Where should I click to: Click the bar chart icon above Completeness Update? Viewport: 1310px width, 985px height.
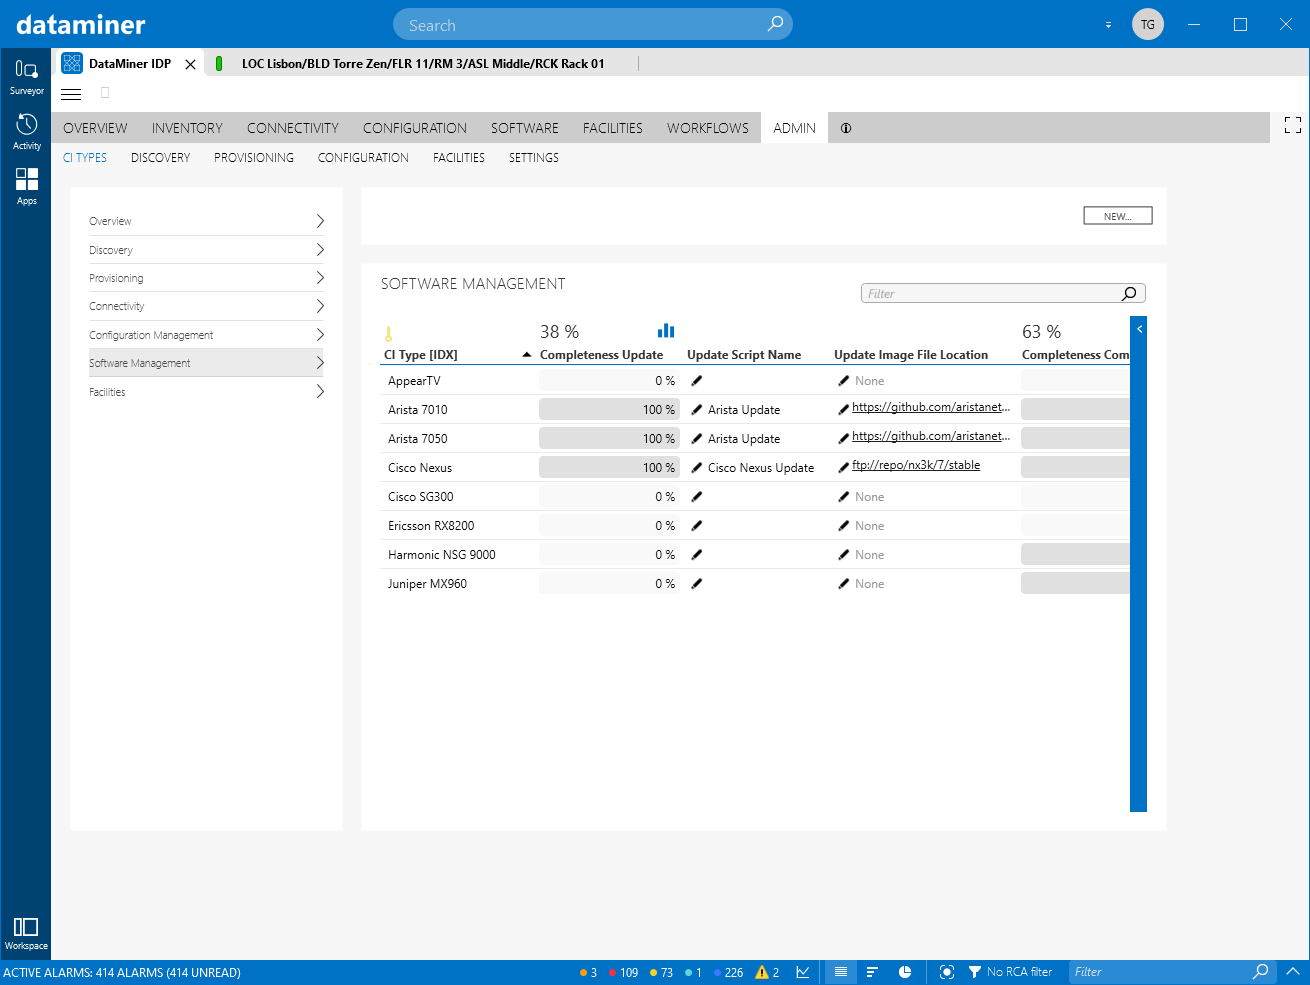666,330
